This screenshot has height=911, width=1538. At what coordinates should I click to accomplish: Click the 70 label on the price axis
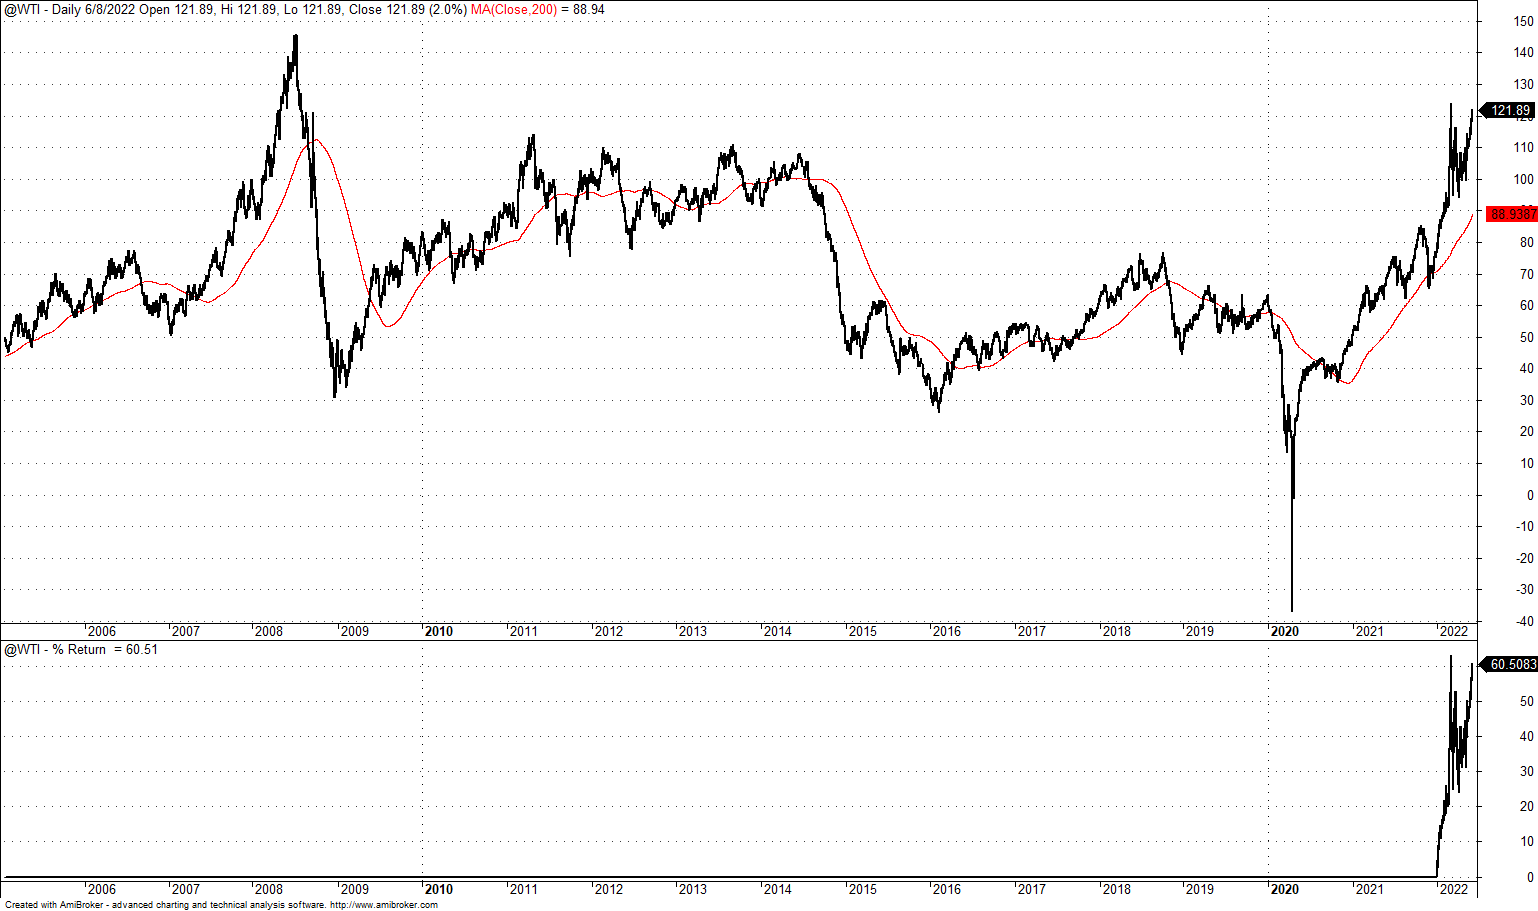click(x=1527, y=275)
